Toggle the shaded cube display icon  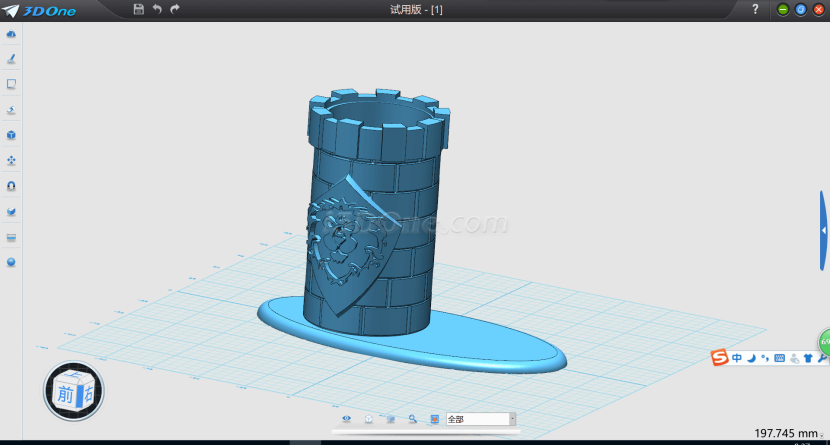[x=391, y=419]
